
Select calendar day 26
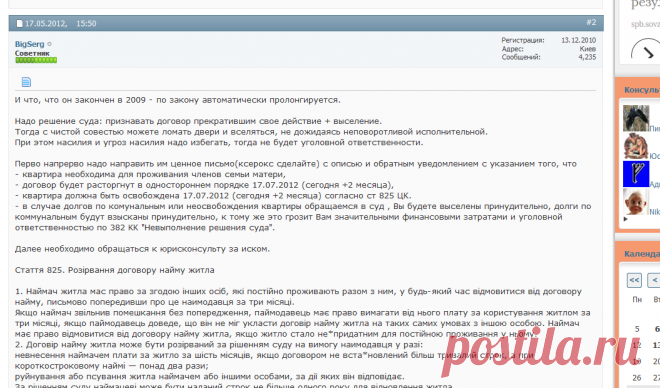point(637,378)
